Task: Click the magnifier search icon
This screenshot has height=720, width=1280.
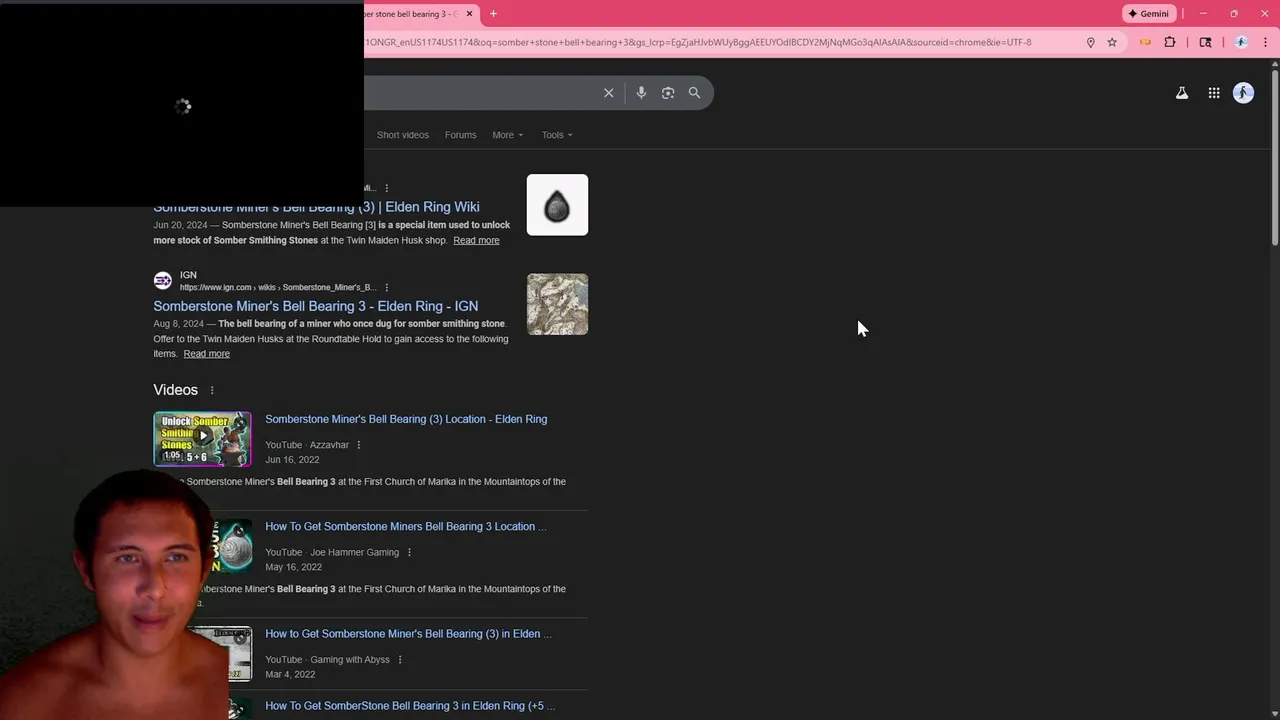Action: (694, 93)
